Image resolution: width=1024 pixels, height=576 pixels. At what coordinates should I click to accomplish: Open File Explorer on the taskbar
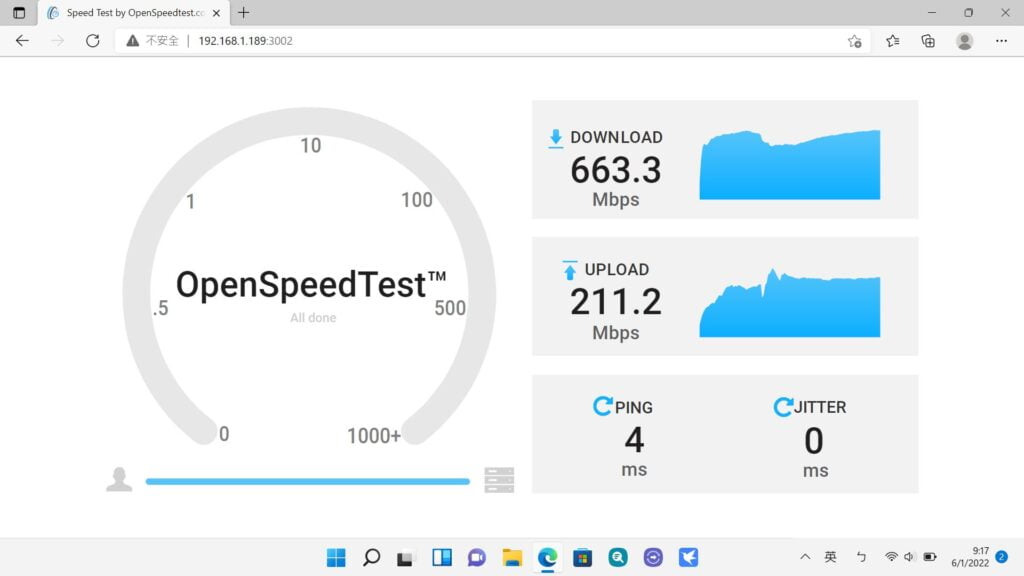pos(512,557)
